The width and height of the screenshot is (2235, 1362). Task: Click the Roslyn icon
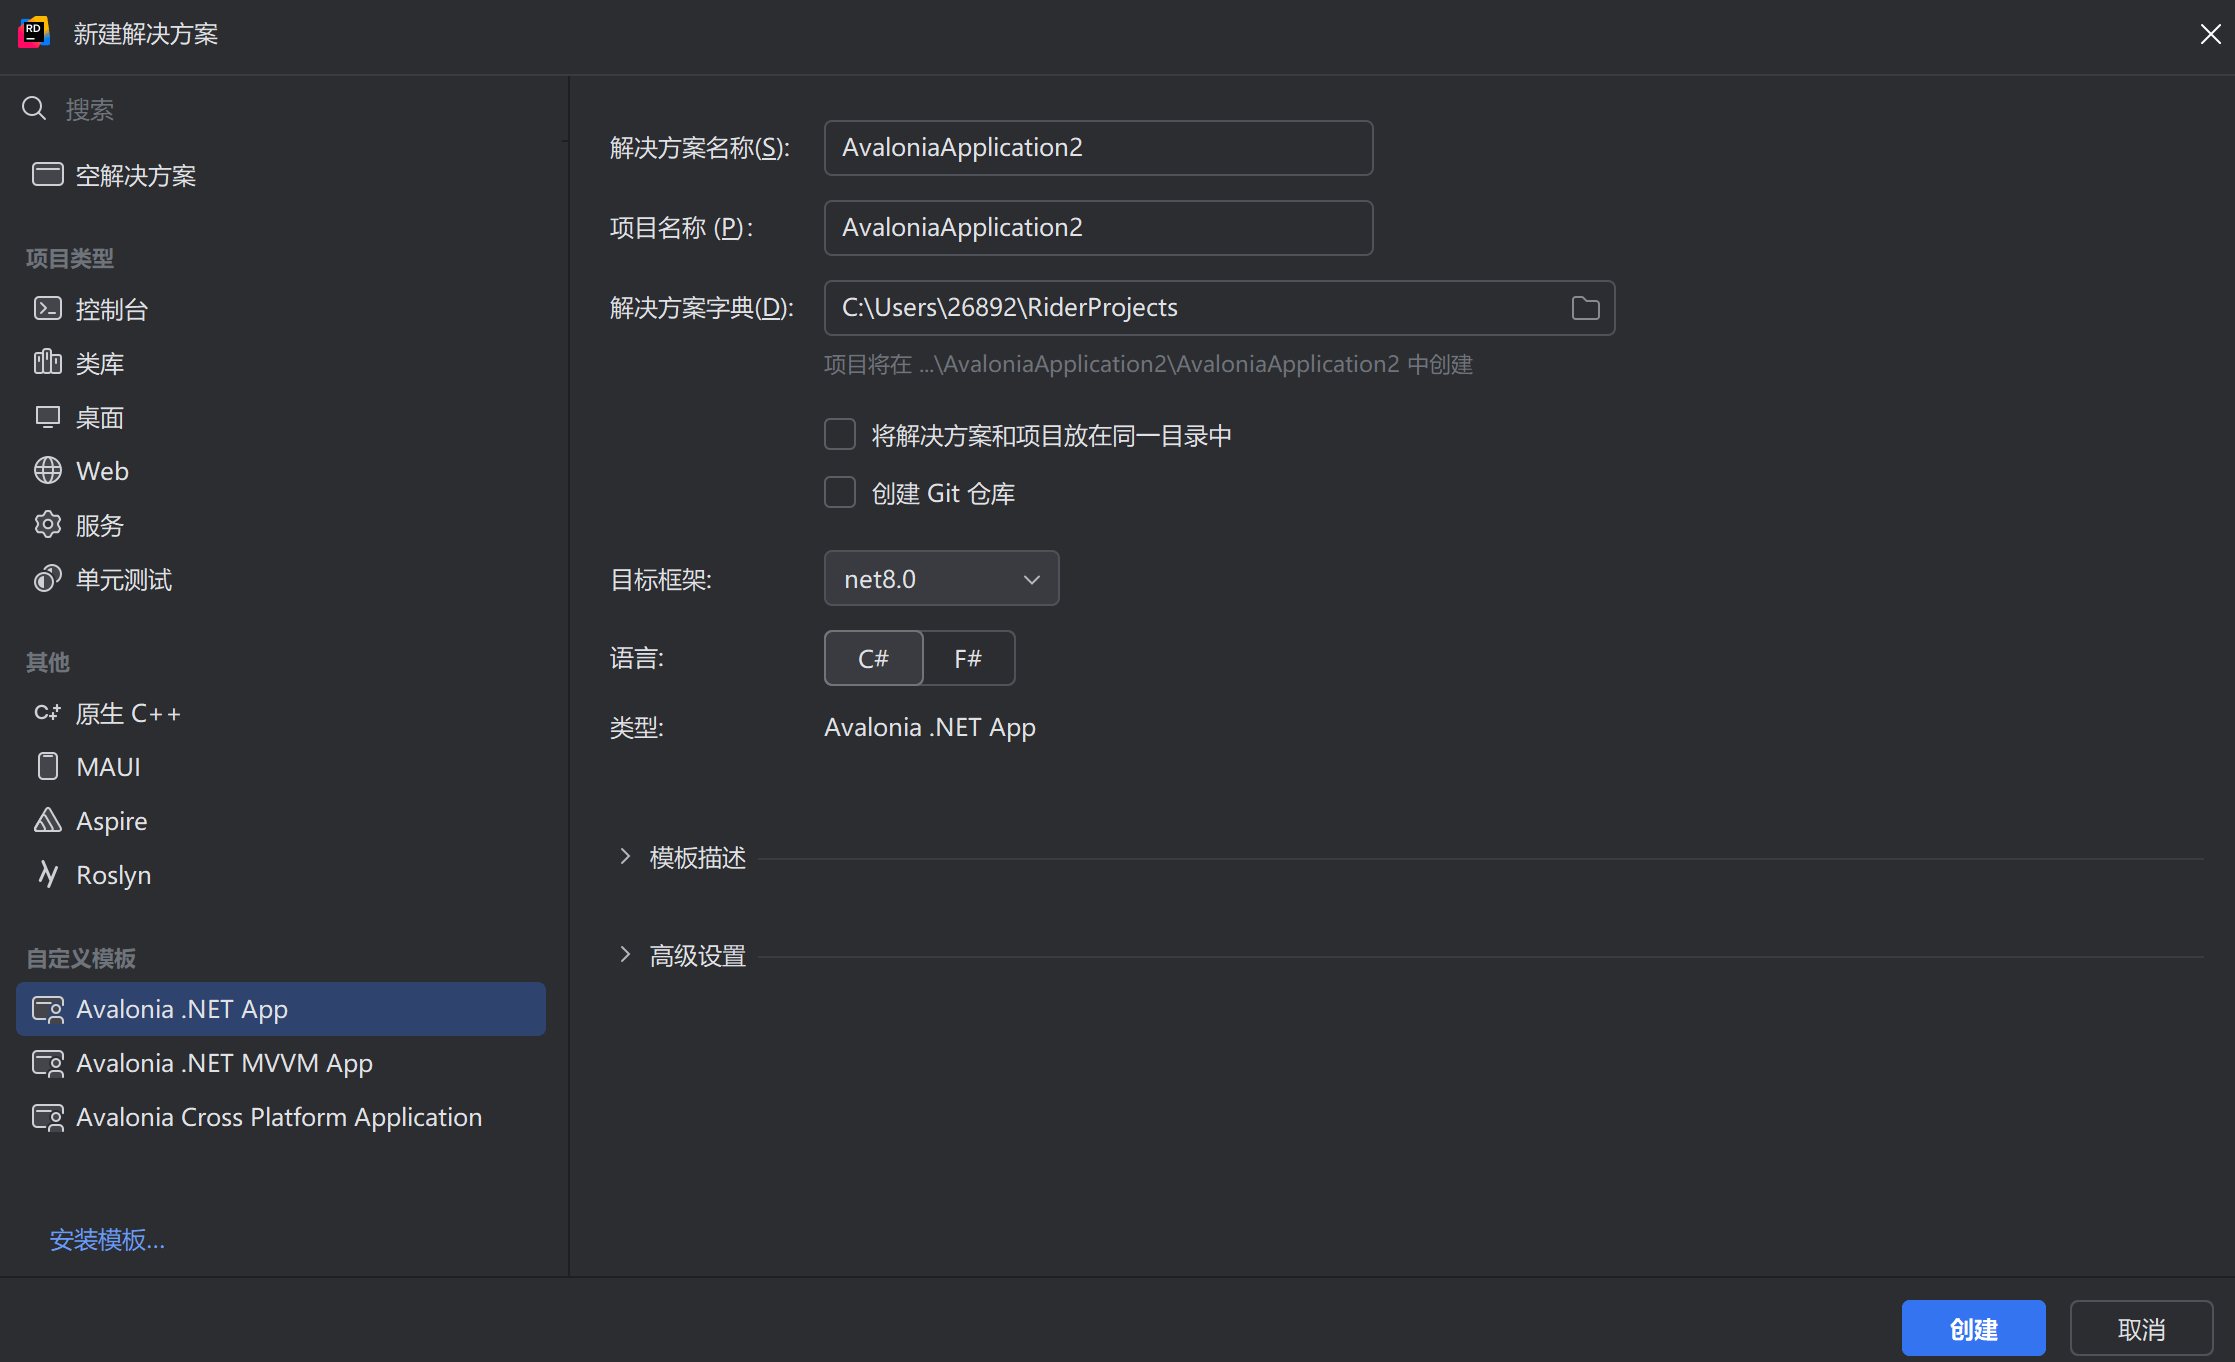(47, 875)
